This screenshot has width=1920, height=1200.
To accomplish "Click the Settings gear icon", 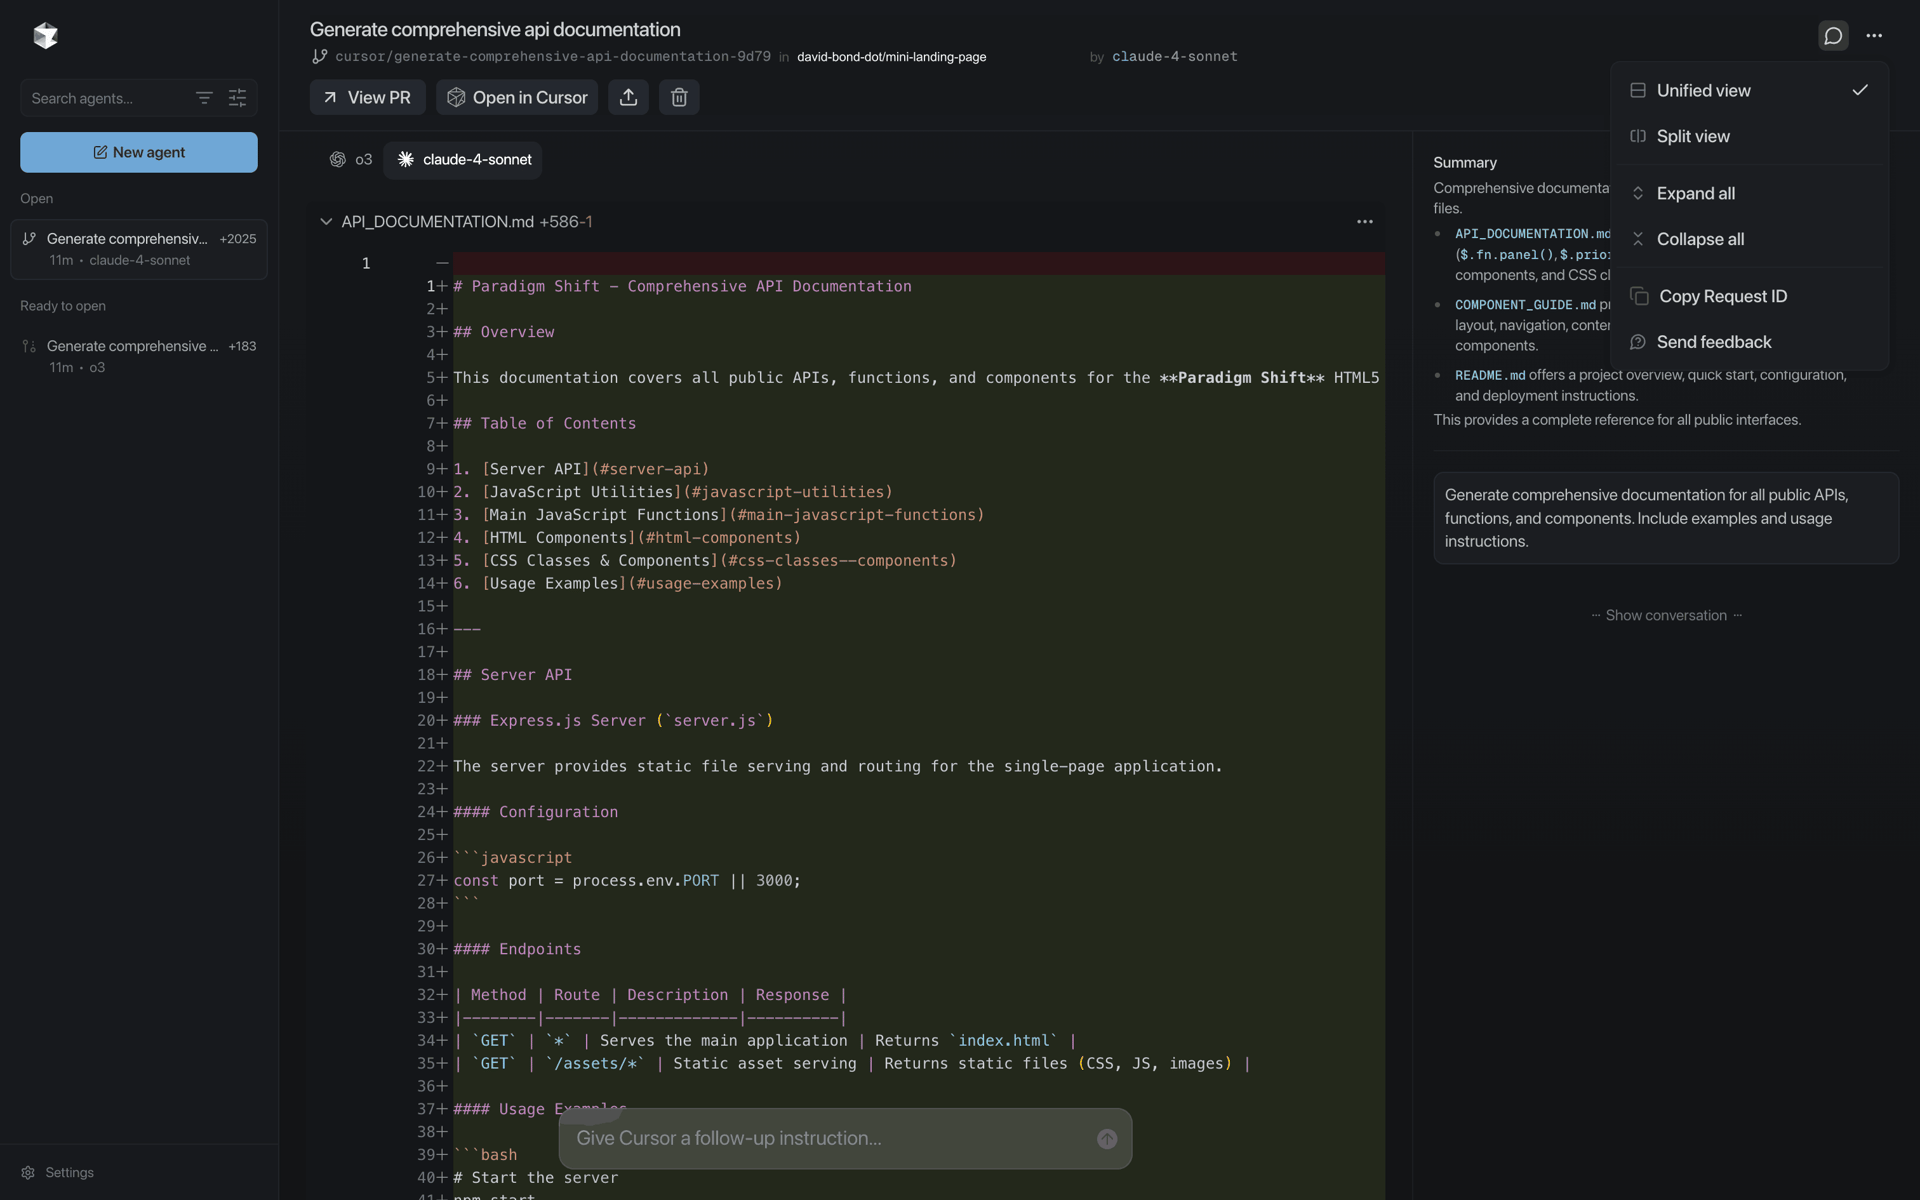I will [x=28, y=1172].
